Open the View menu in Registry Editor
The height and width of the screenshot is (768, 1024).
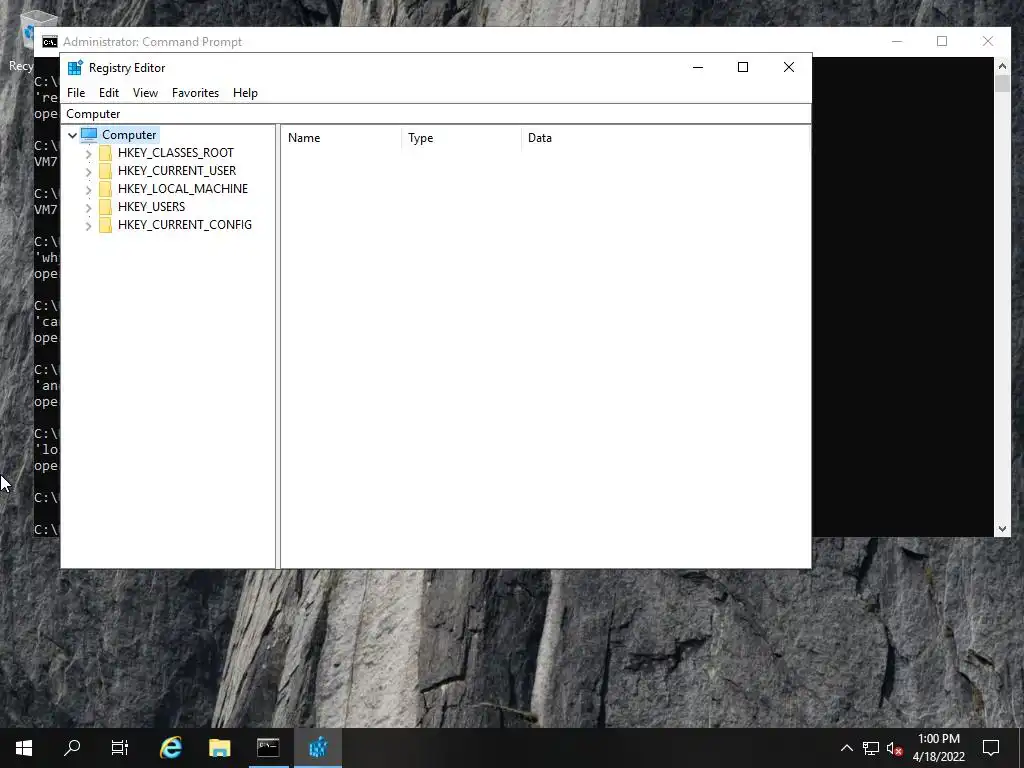click(x=145, y=93)
